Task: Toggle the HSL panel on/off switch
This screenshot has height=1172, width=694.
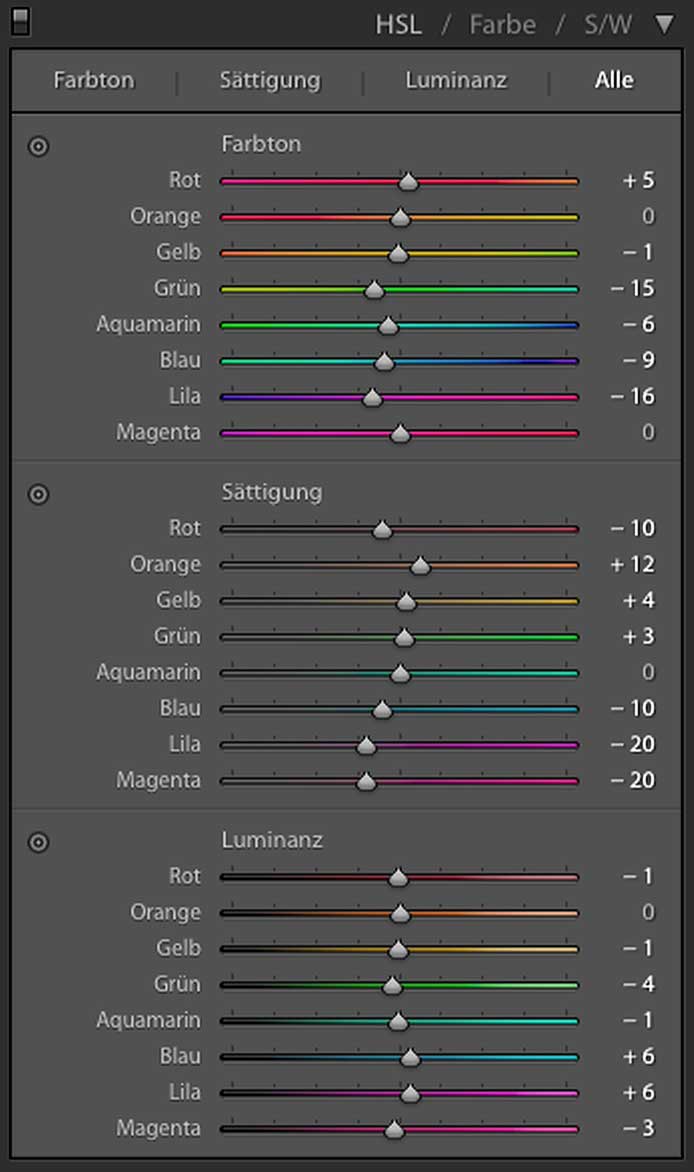Action: point(20,22)
